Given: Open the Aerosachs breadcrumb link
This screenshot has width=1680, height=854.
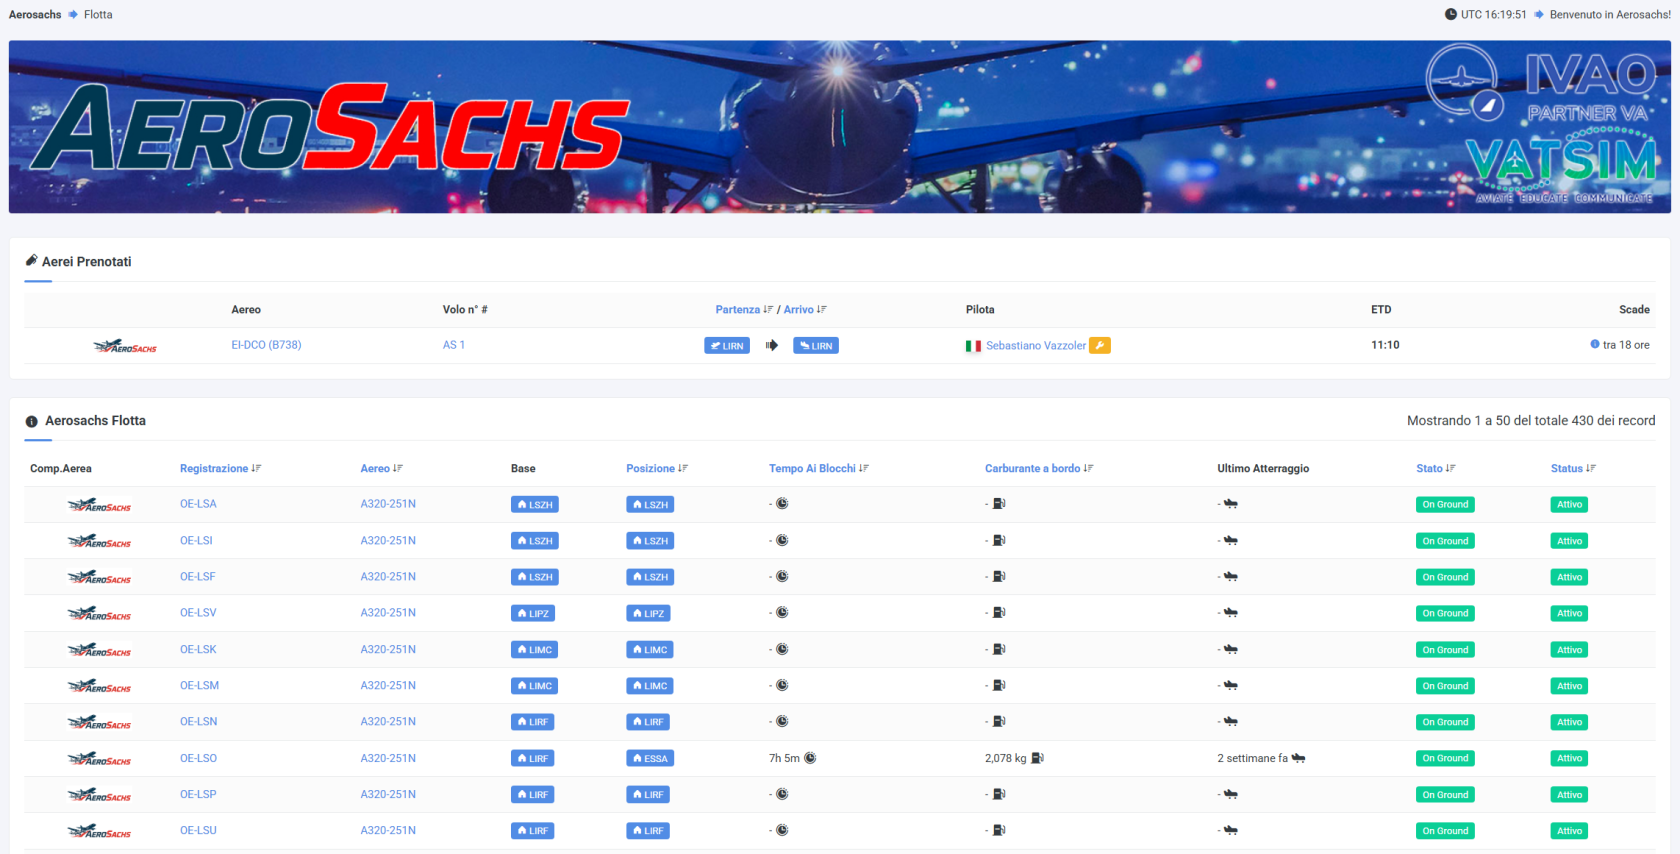Looking at the screenshot, I should (35, 15).
